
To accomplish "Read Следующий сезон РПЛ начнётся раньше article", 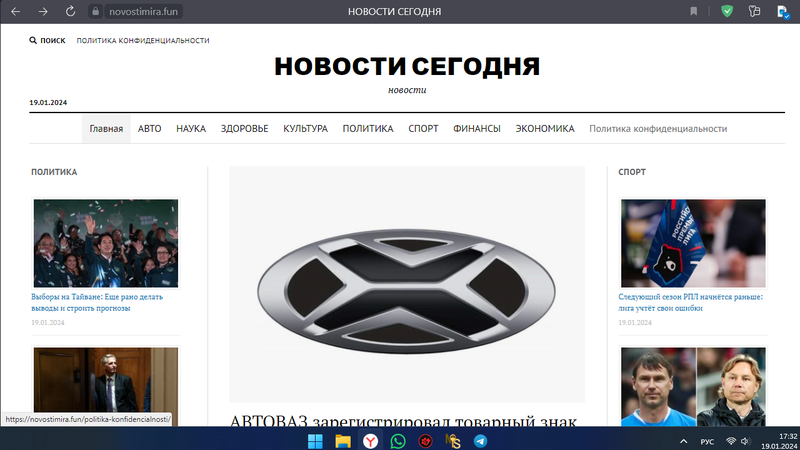I will (690, 302).
